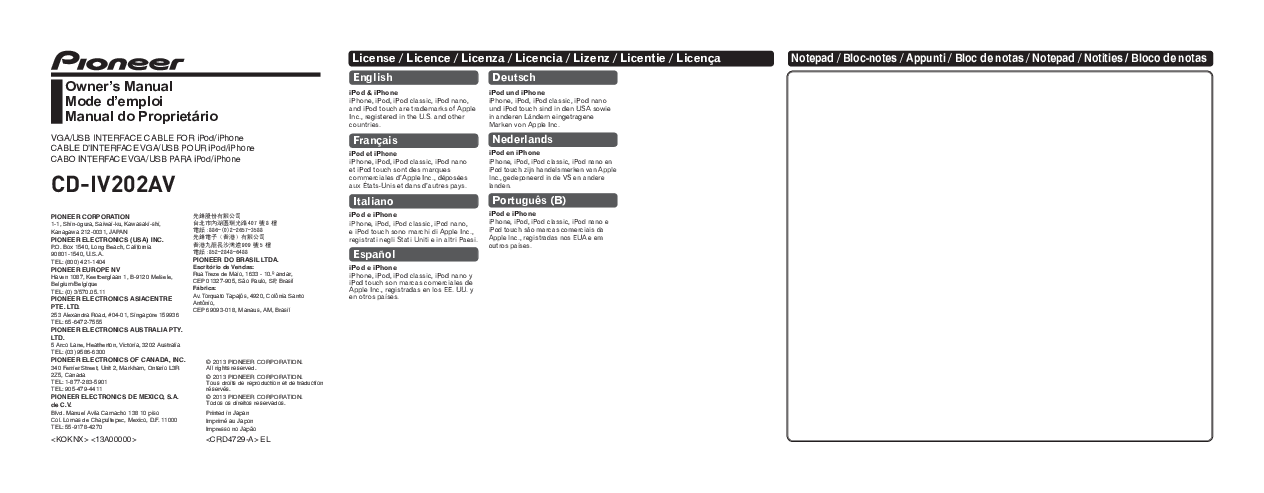Click 'Escritório de Vendas:' label
Image resolution: width=1264 pixels, height=493 pixels.
(223, 267)
